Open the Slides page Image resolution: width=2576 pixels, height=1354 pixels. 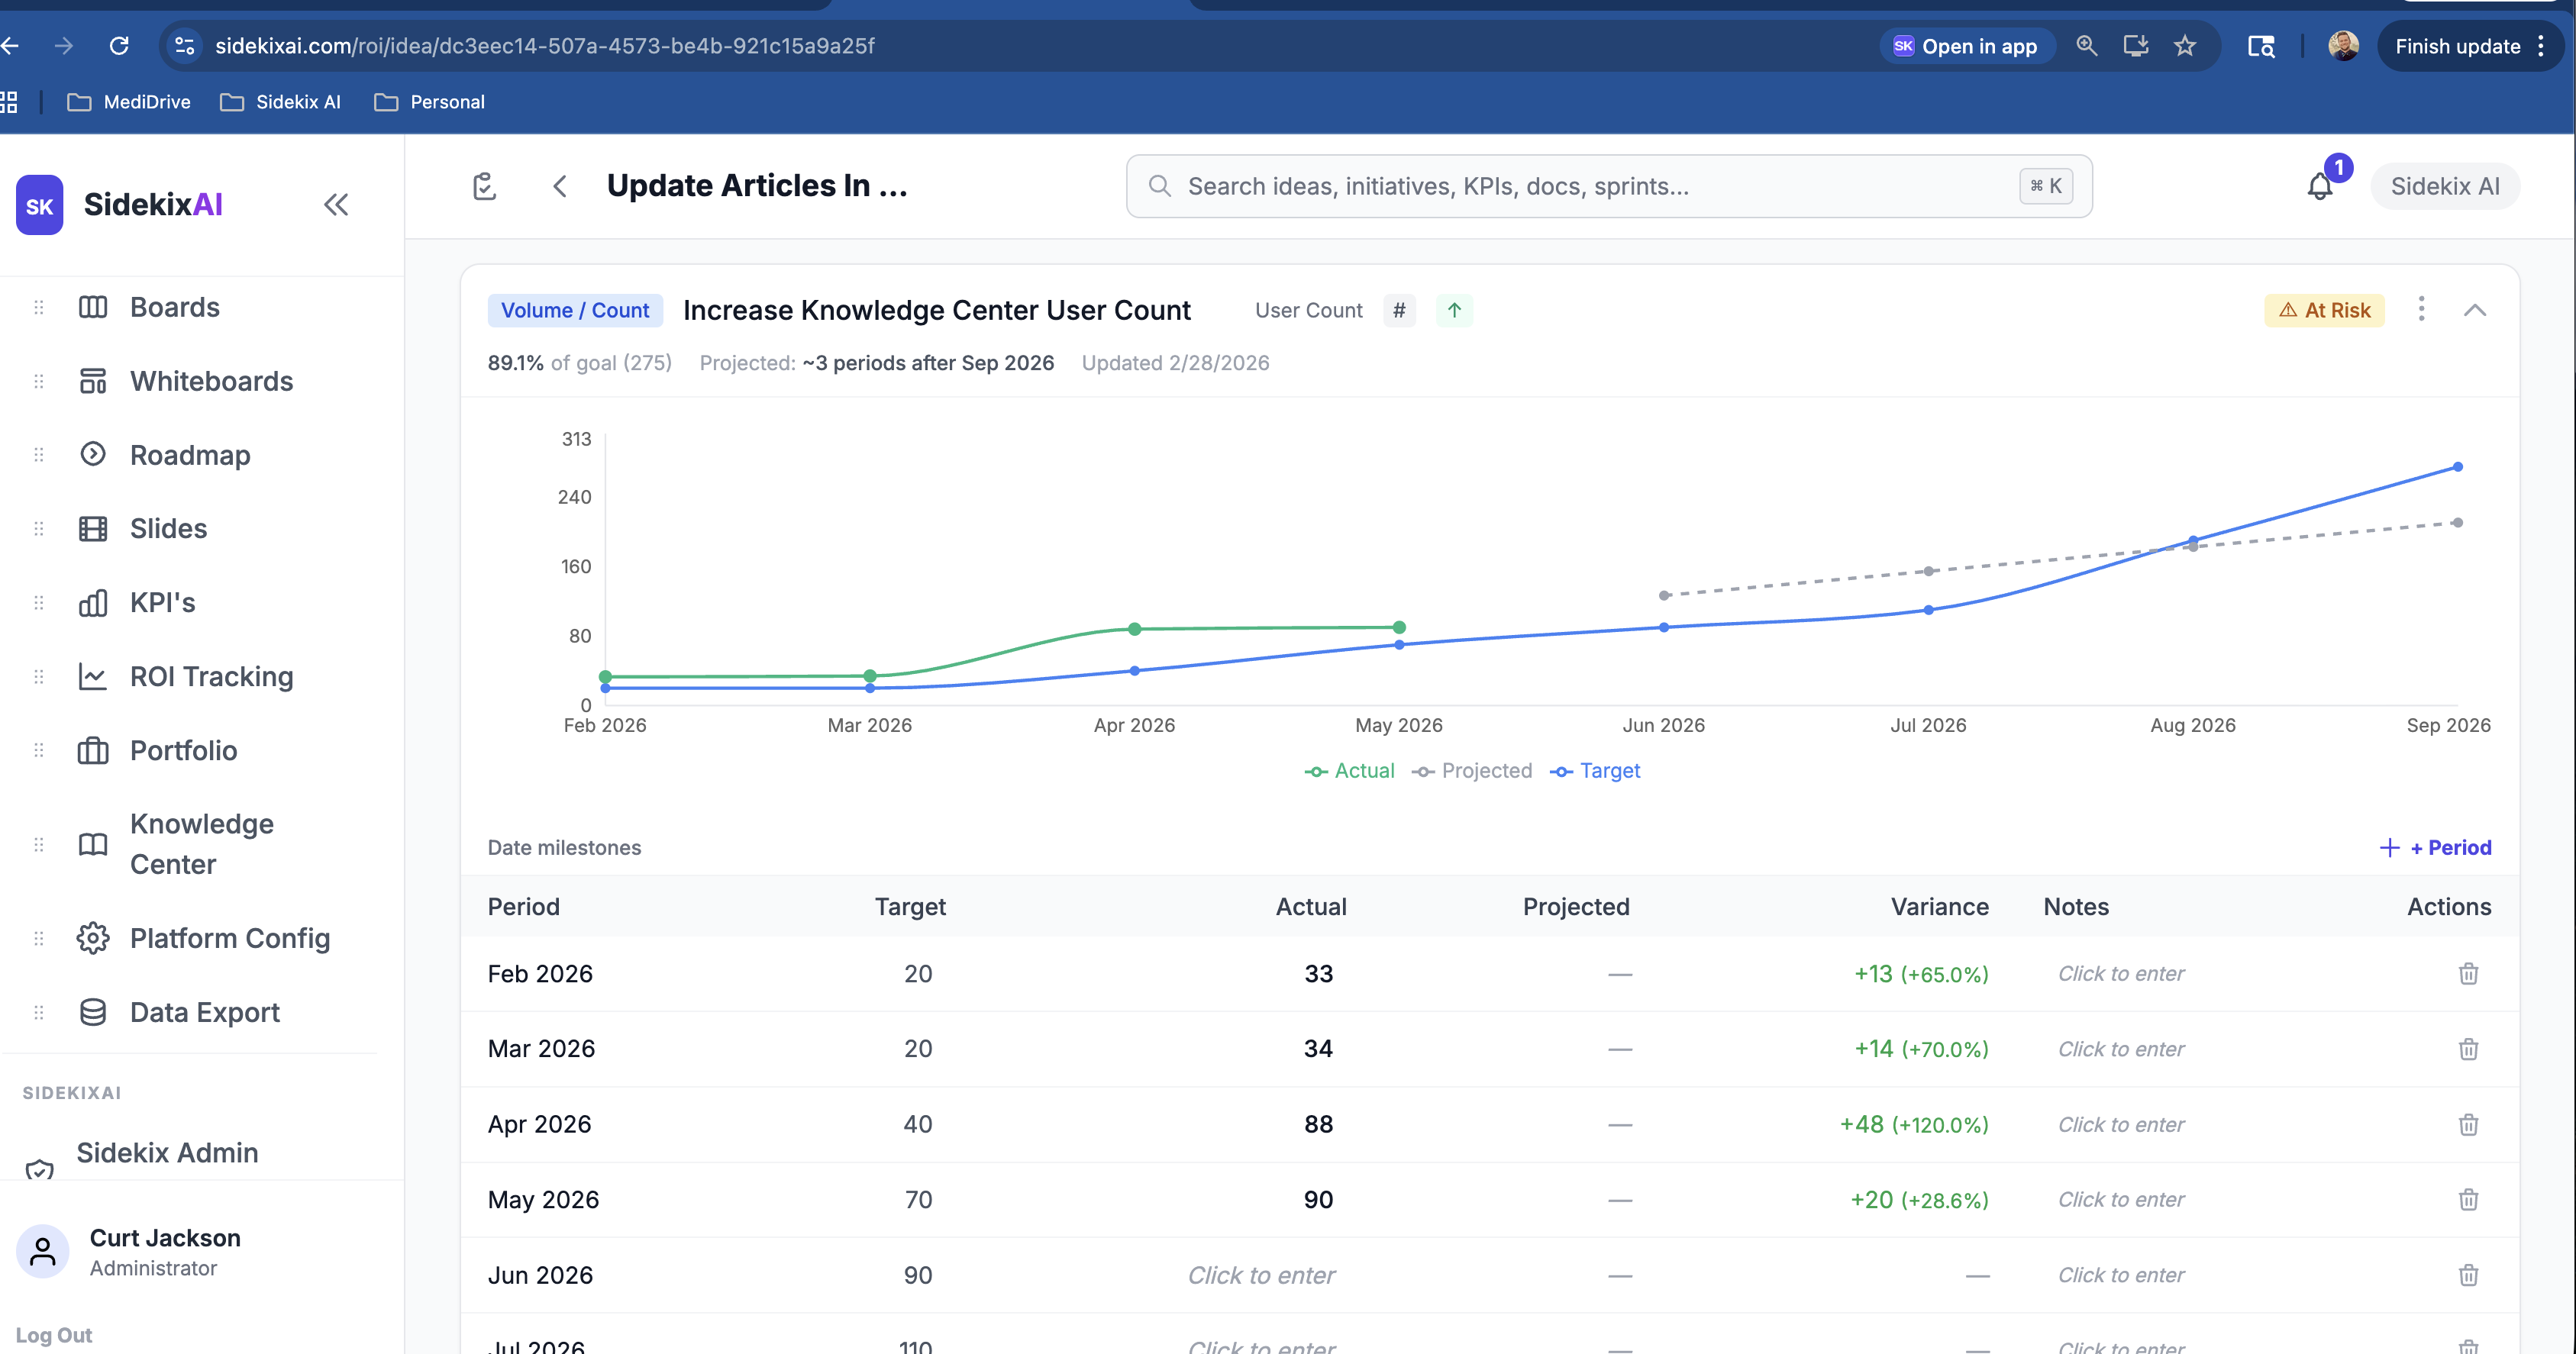[x=168, y=529]
